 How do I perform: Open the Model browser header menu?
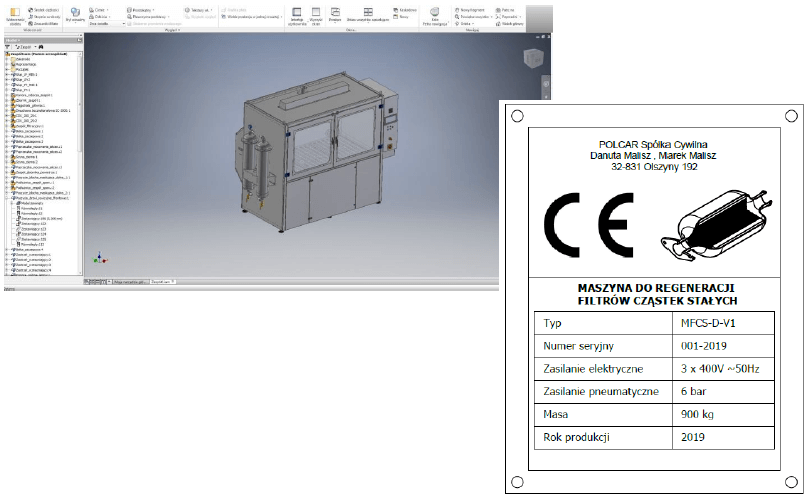tap(12, 40)
